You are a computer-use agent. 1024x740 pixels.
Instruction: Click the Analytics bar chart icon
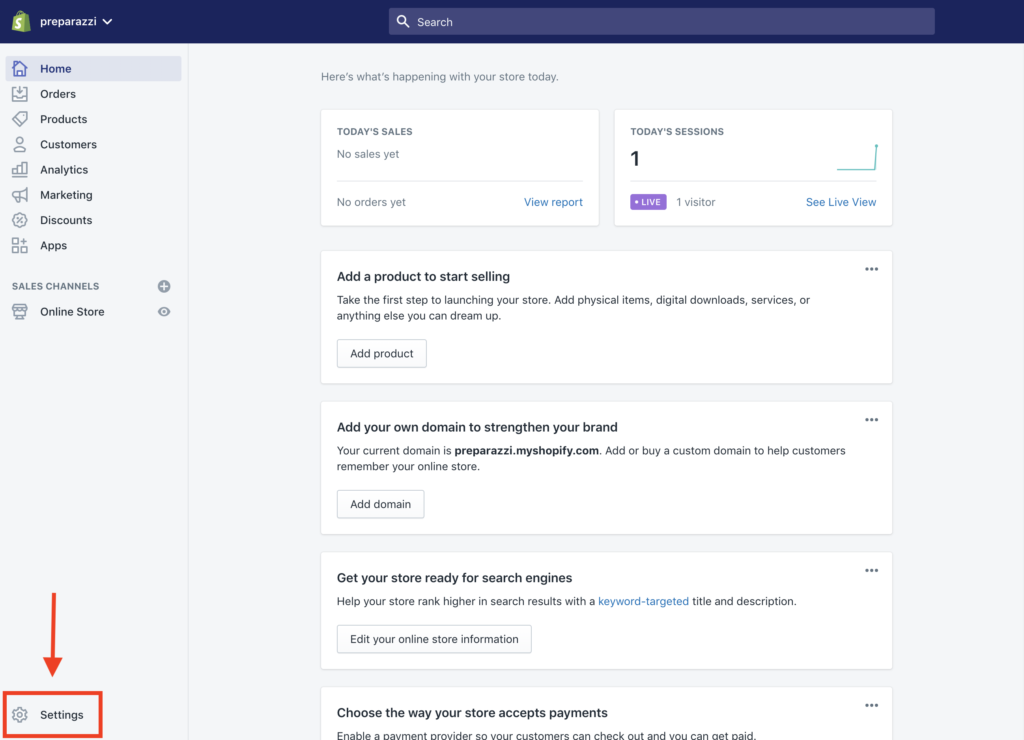click(20, 169)
